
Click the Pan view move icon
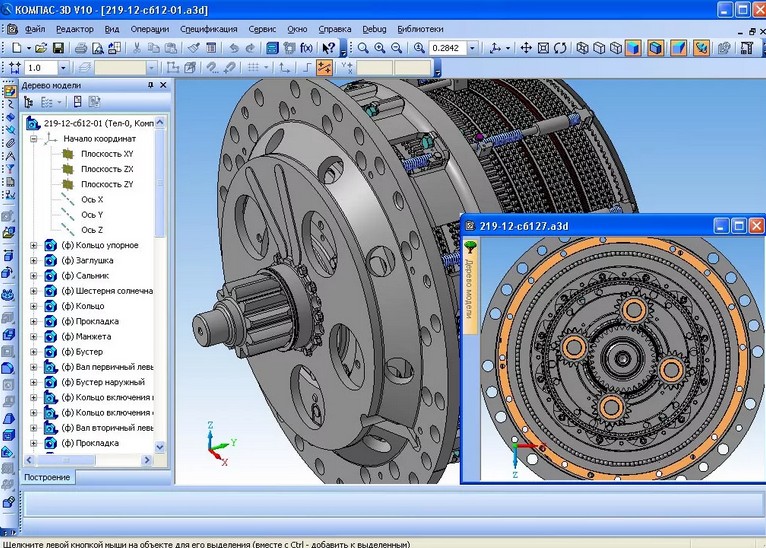coord(527,48)
